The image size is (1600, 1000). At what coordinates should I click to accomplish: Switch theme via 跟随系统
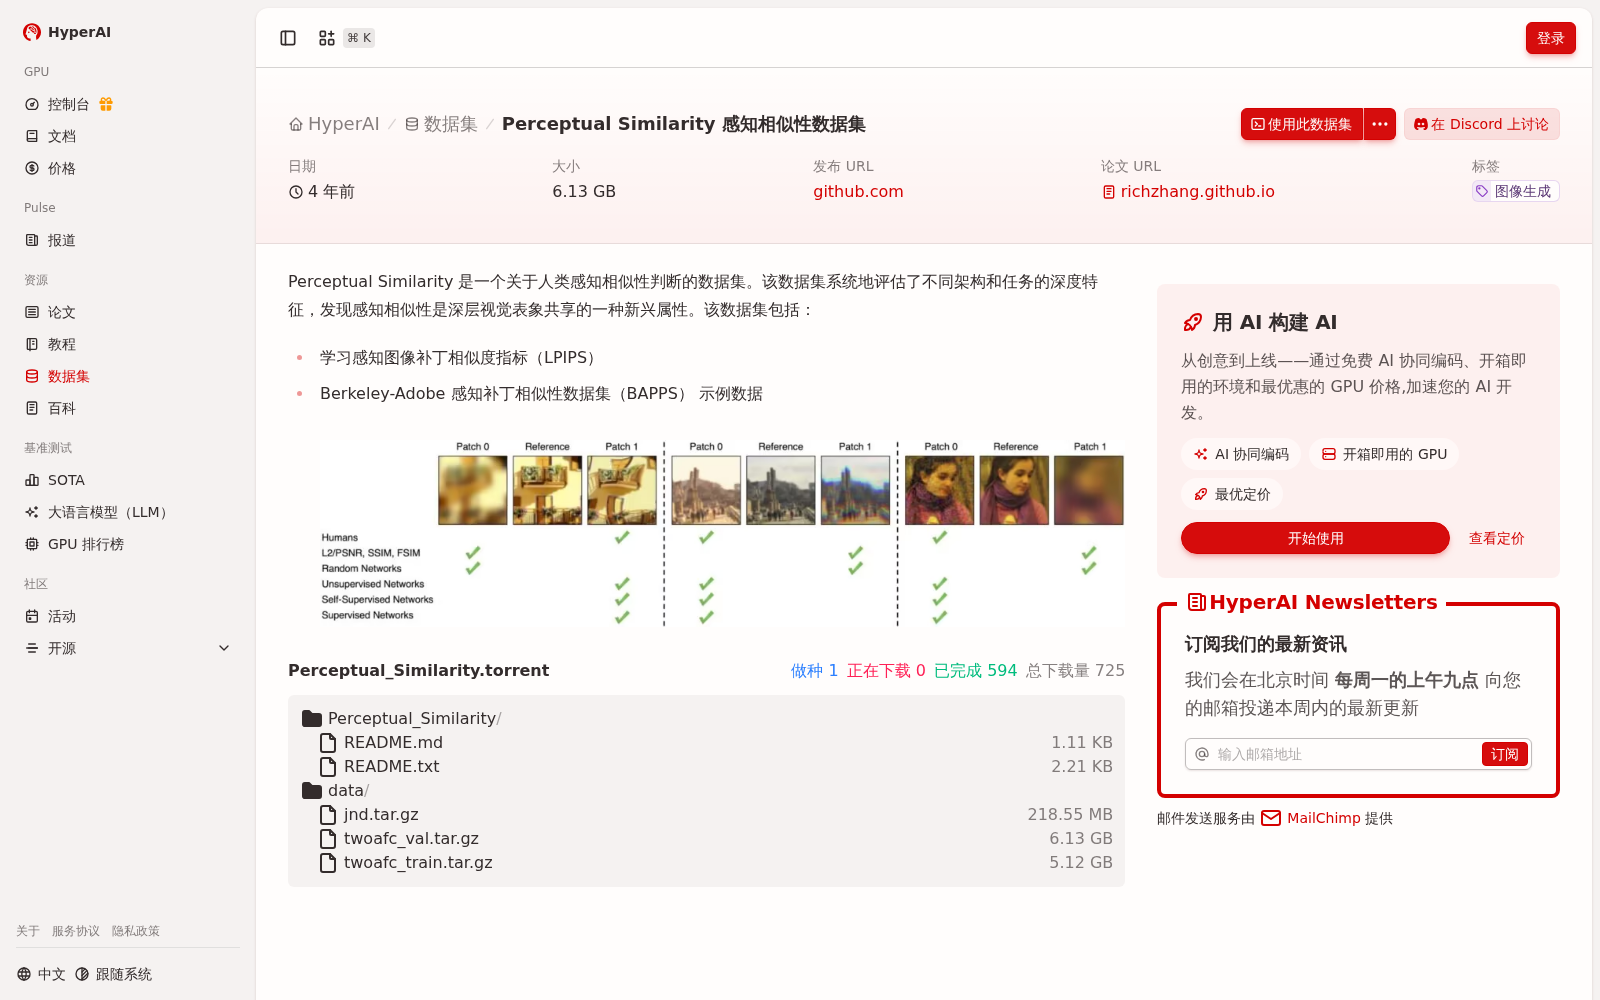click(114, 974)
